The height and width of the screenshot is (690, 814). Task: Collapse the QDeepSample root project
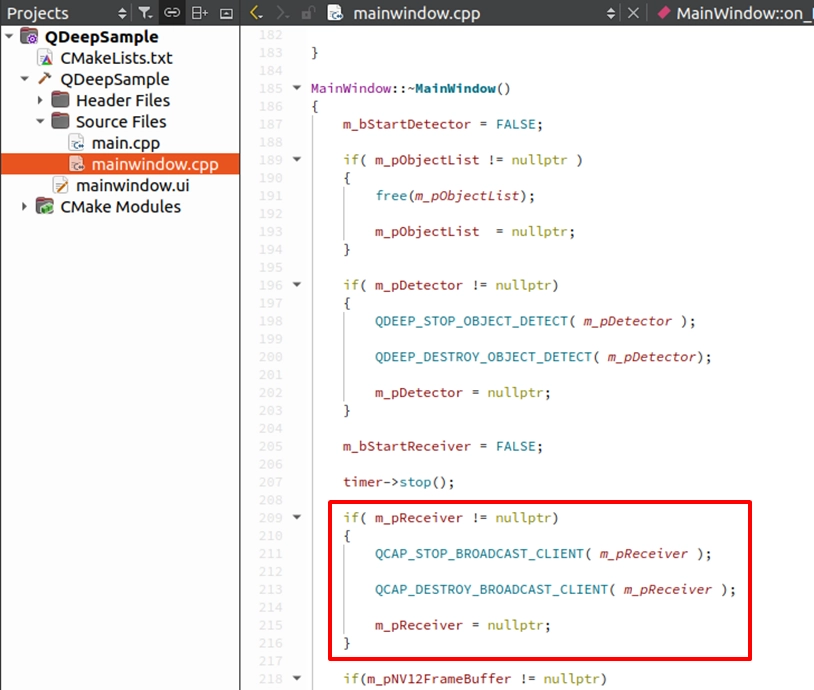[x=9, y=36]
